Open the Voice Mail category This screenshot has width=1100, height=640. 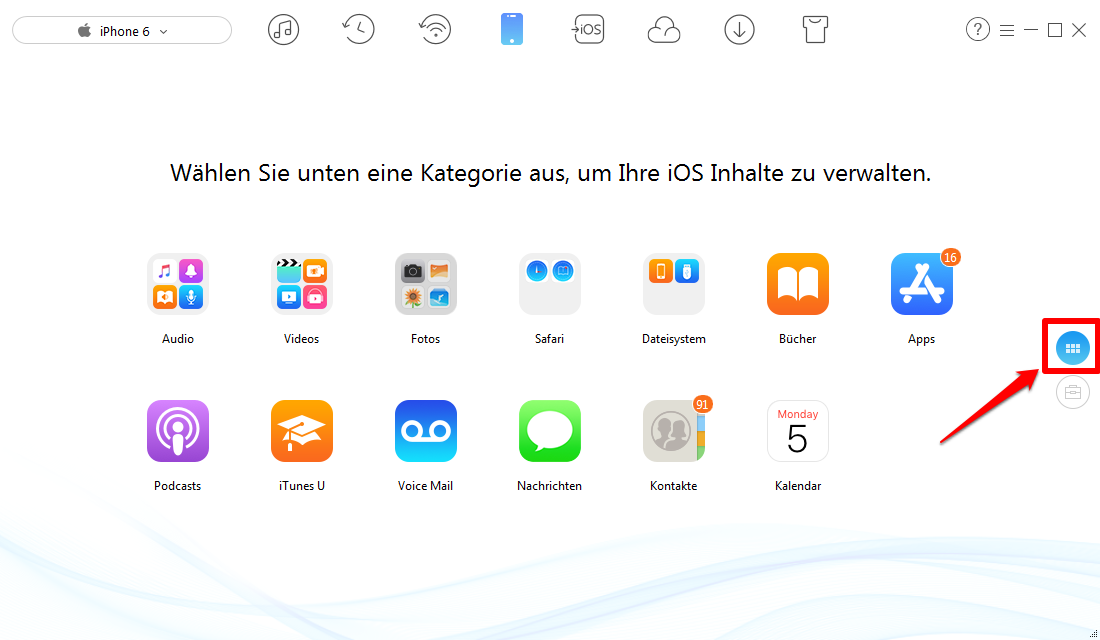[426, 431]
